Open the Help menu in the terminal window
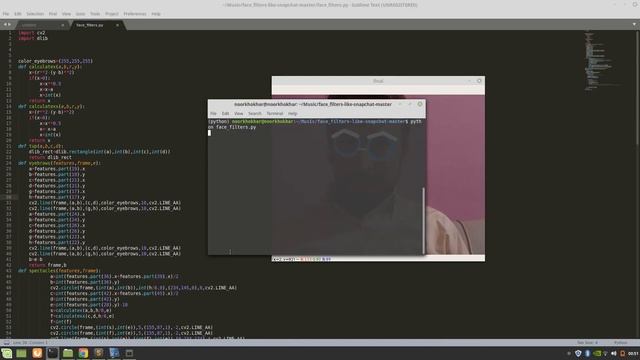This screenshot has height=360, width=640. click(x=293, y=113)
